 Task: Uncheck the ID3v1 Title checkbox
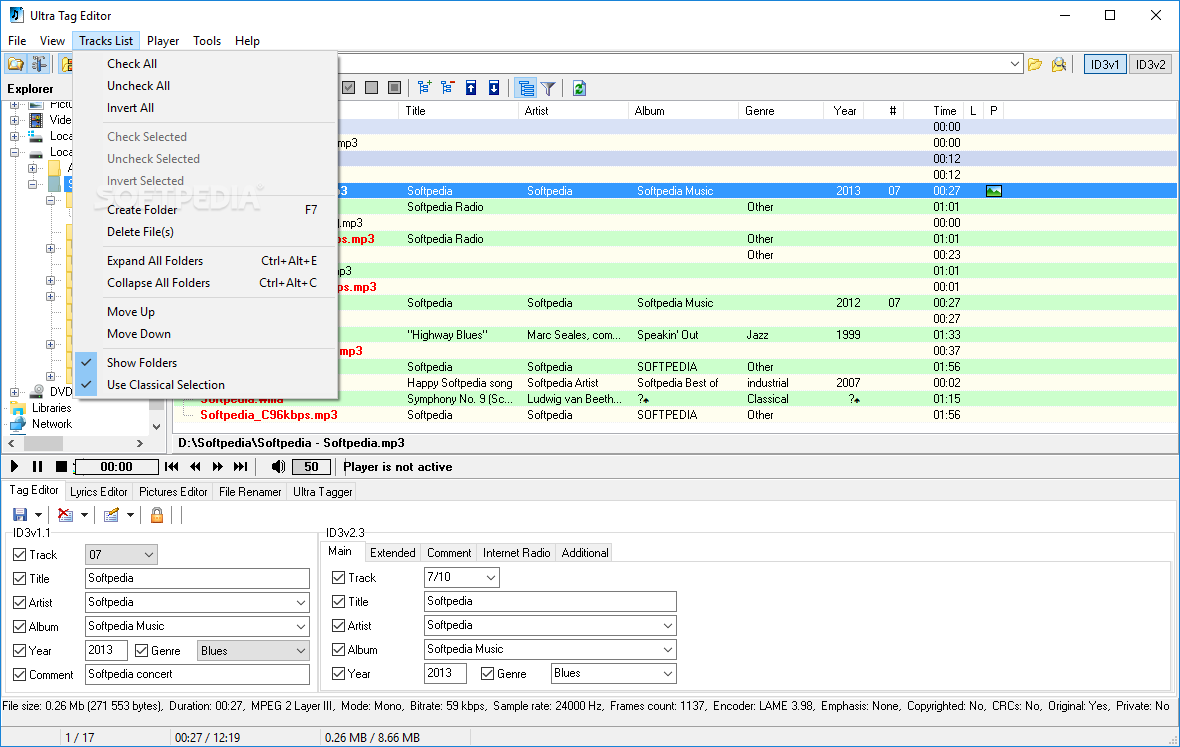tap(20, 578)
